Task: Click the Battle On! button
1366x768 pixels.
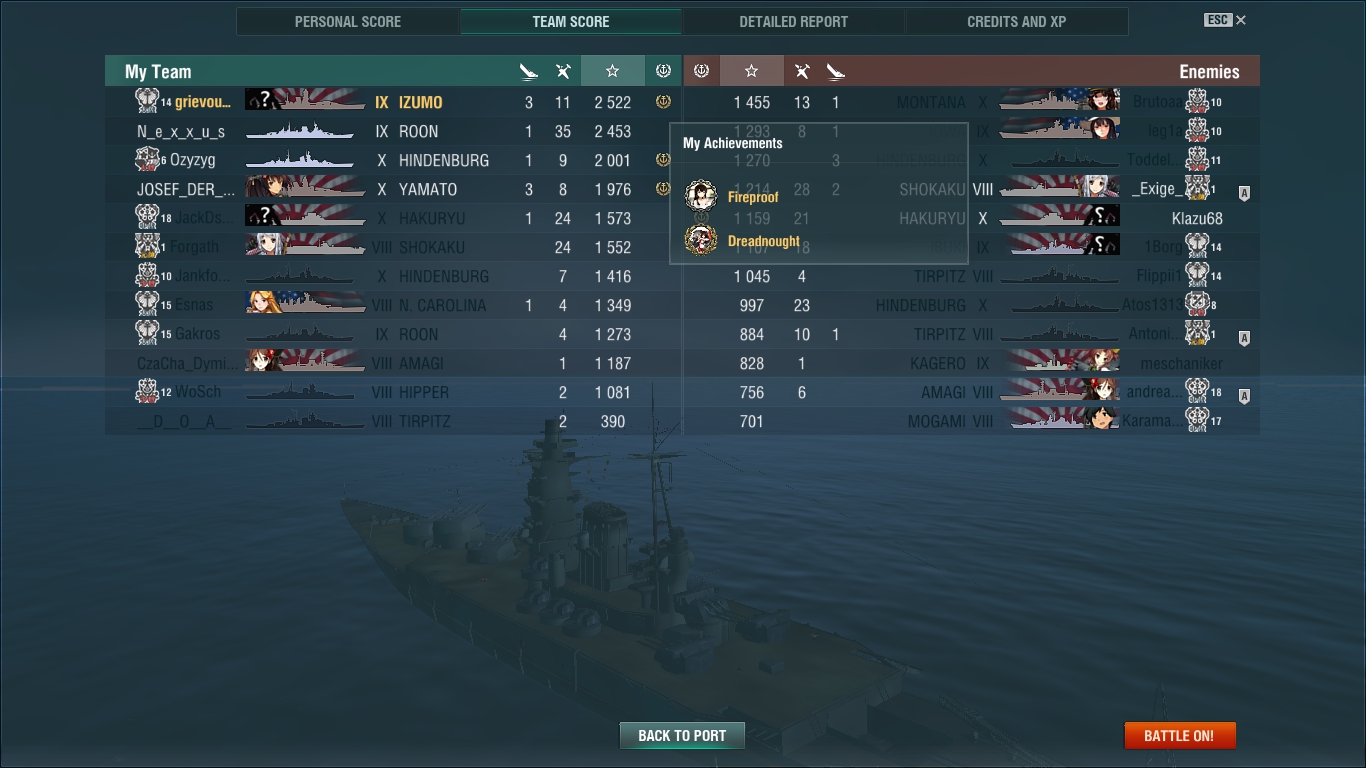Action: pos(1180,735)
